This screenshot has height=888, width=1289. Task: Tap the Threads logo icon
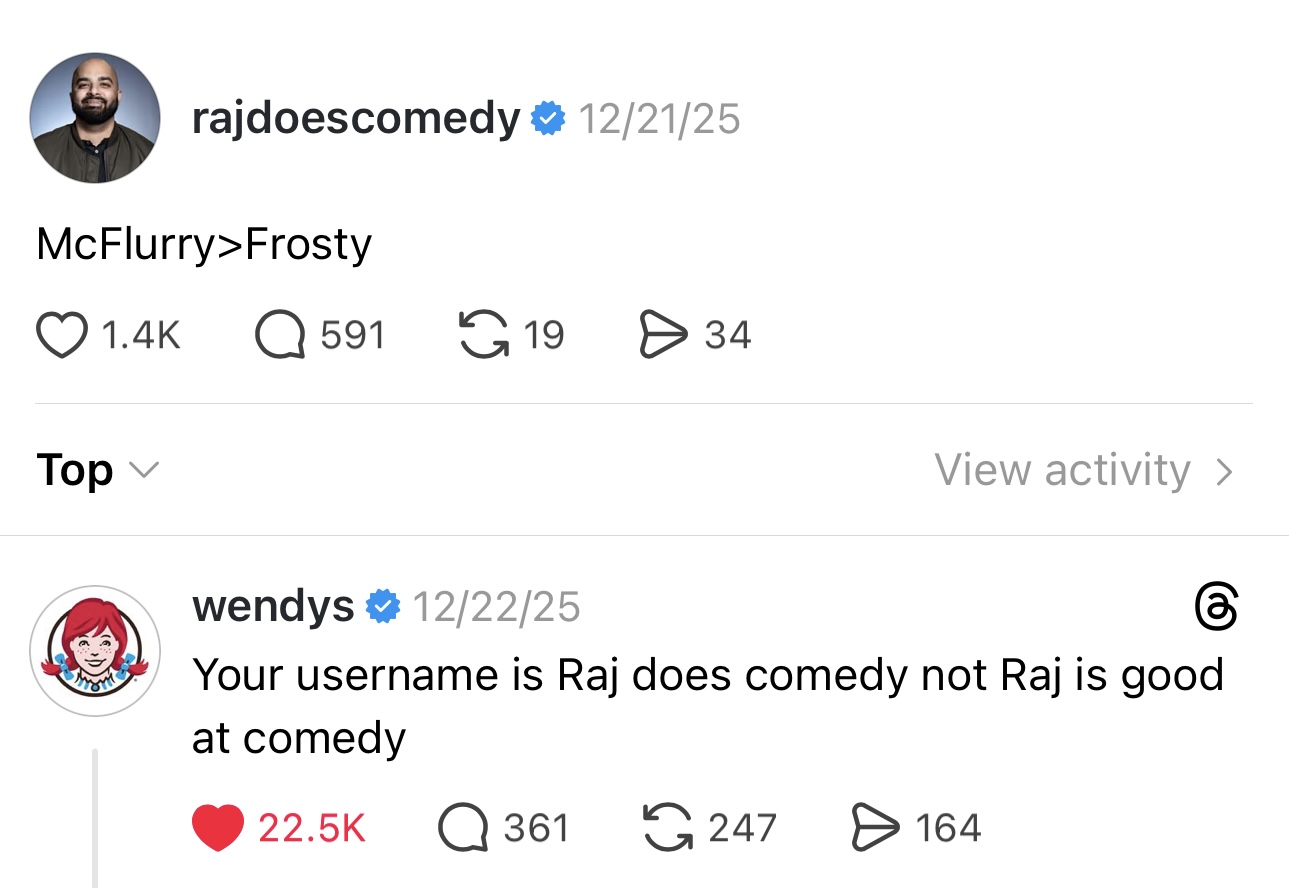click(x=1216, y=608)
